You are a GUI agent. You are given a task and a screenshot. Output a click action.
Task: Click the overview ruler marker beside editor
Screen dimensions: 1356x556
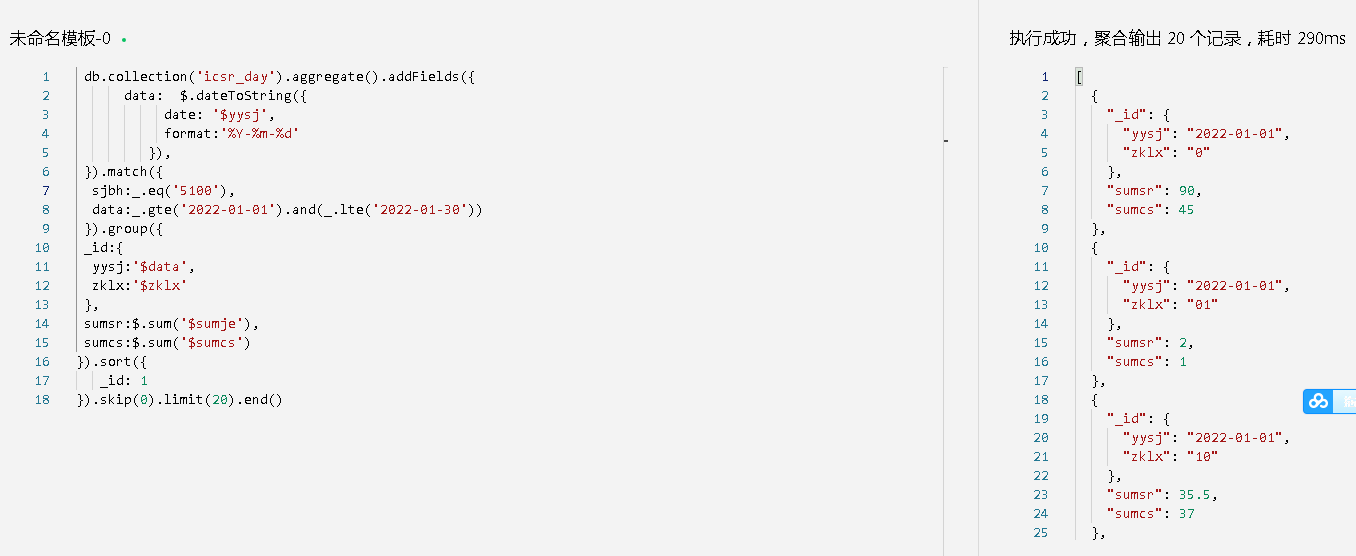946,142
